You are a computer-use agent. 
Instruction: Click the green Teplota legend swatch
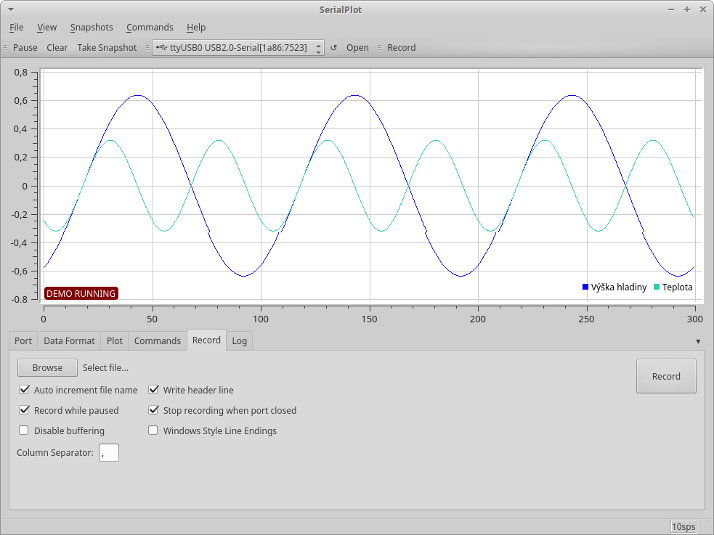(x=657, y=287)
